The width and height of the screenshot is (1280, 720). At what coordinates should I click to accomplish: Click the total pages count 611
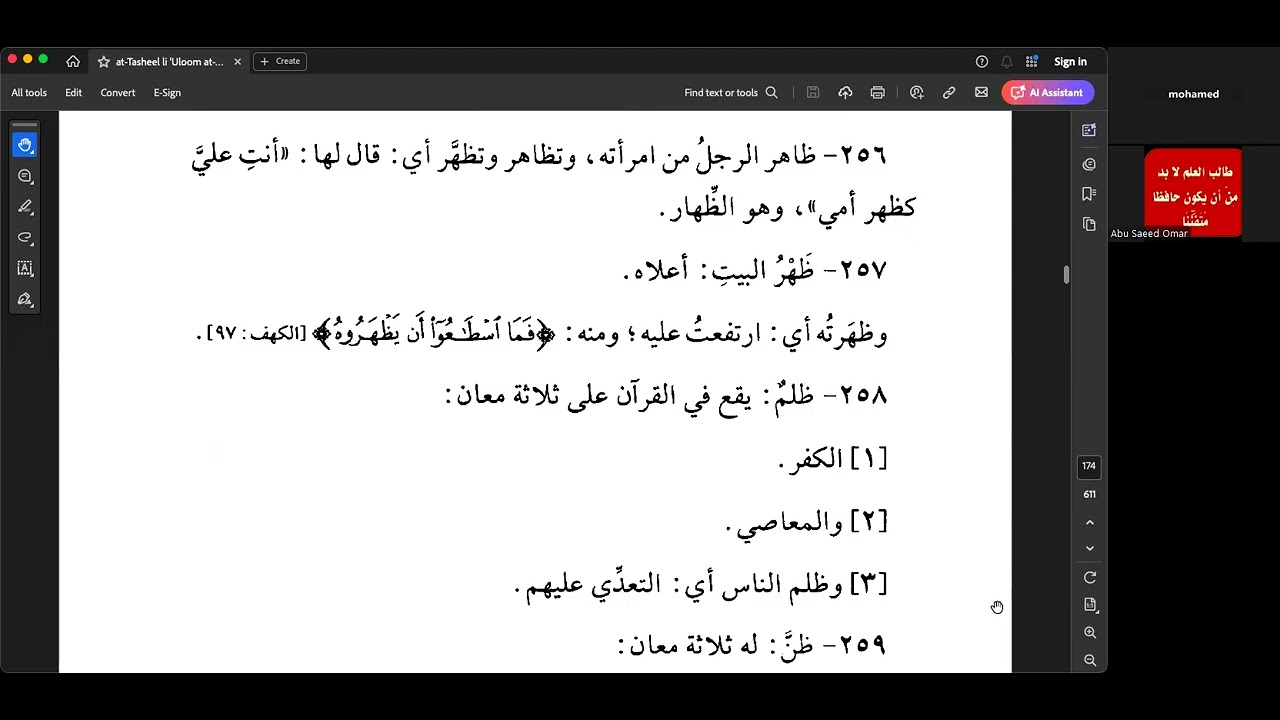(1089, 494)
